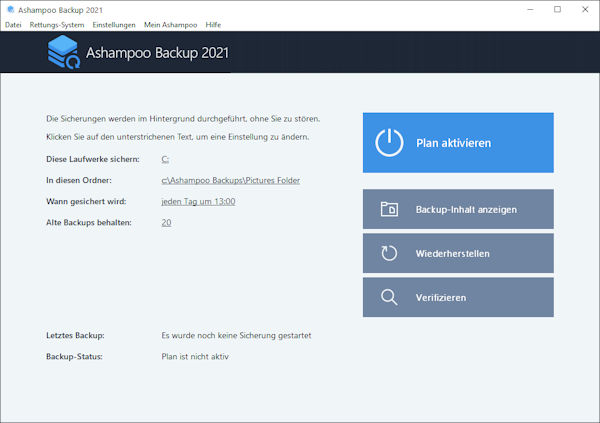Click the label 'Letztes Backup:'

(75, 335)
